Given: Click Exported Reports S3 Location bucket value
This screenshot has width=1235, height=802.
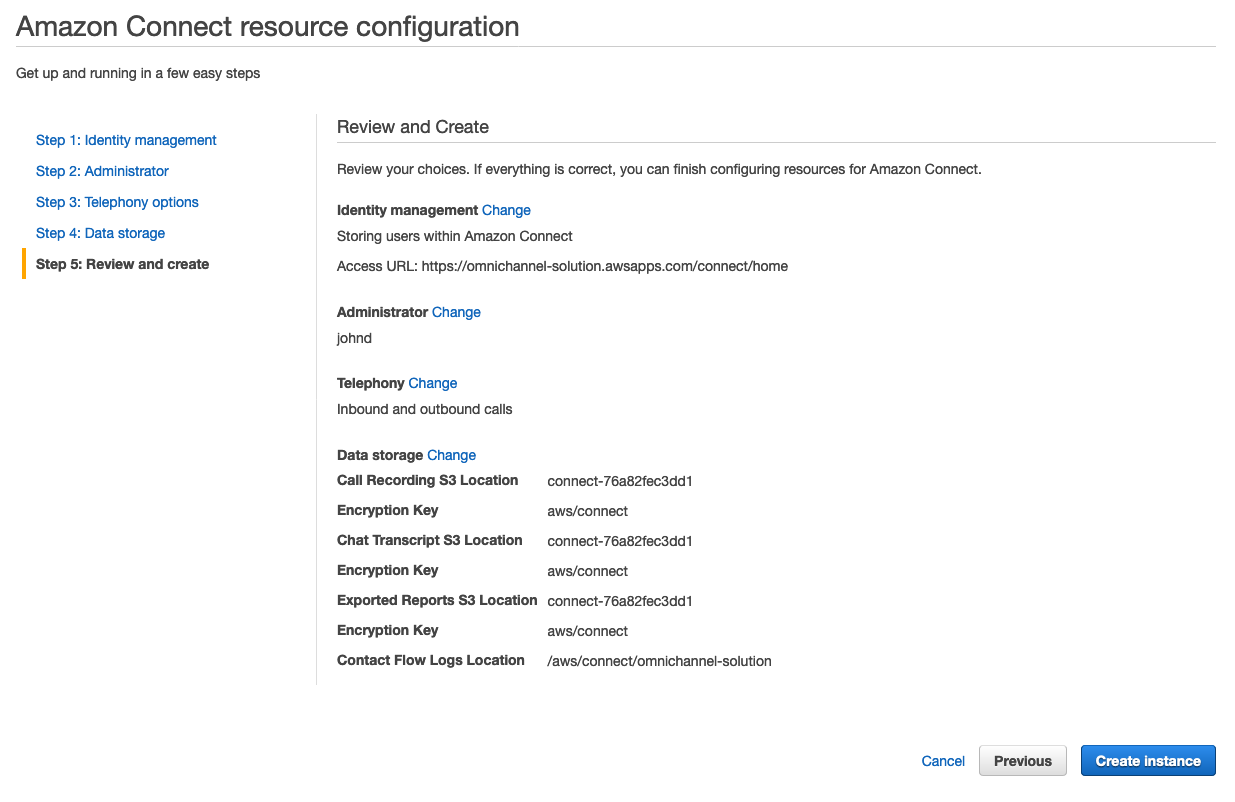Looking at the screenshot, I should (x=620, y=601).
